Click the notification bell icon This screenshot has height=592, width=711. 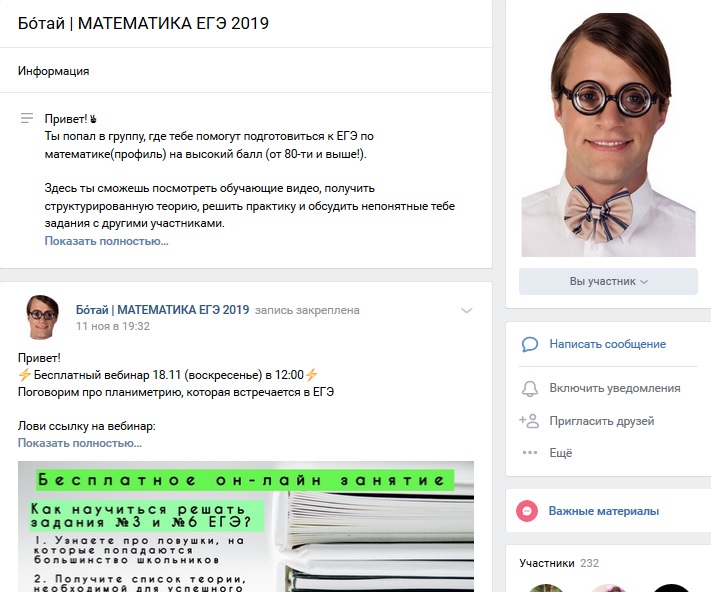click(x=530, y=388)
